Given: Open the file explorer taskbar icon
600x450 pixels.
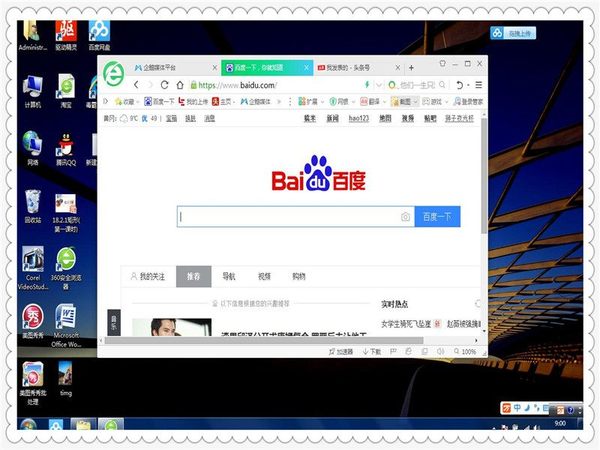Looking at the screenshot, I should click(x=83, y=424).
